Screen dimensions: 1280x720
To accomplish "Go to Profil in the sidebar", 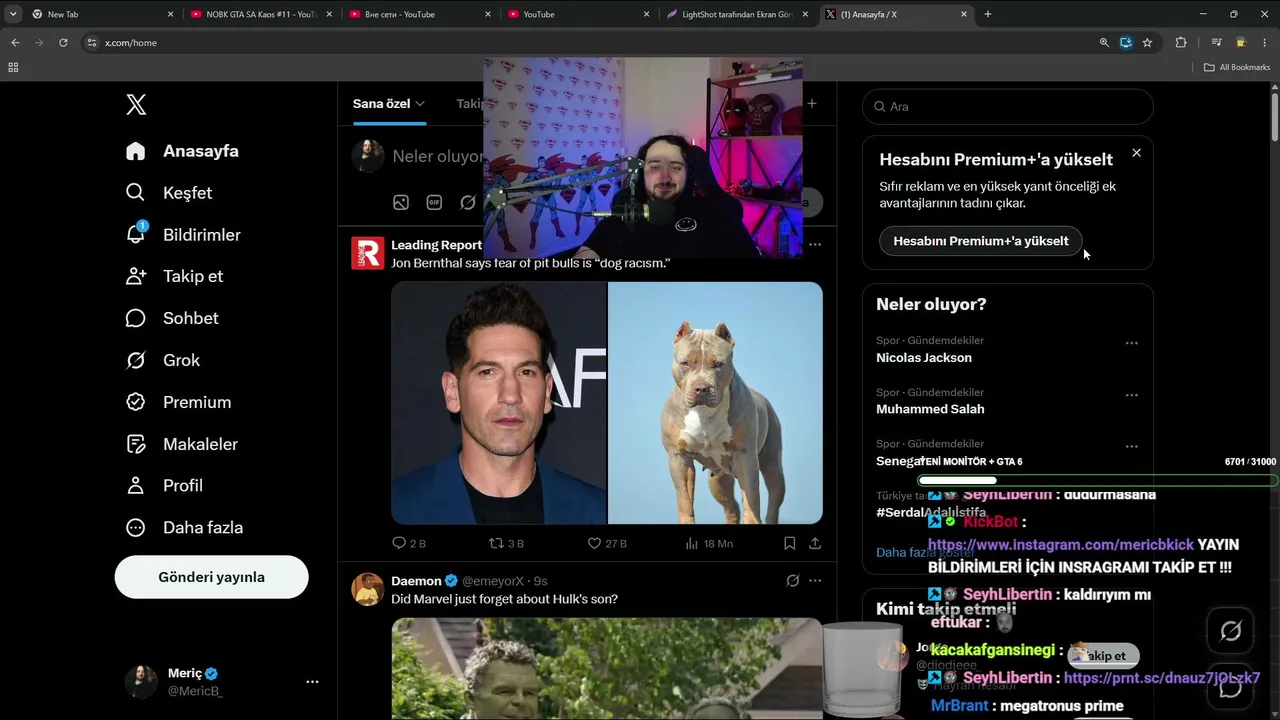I will 164,486.
